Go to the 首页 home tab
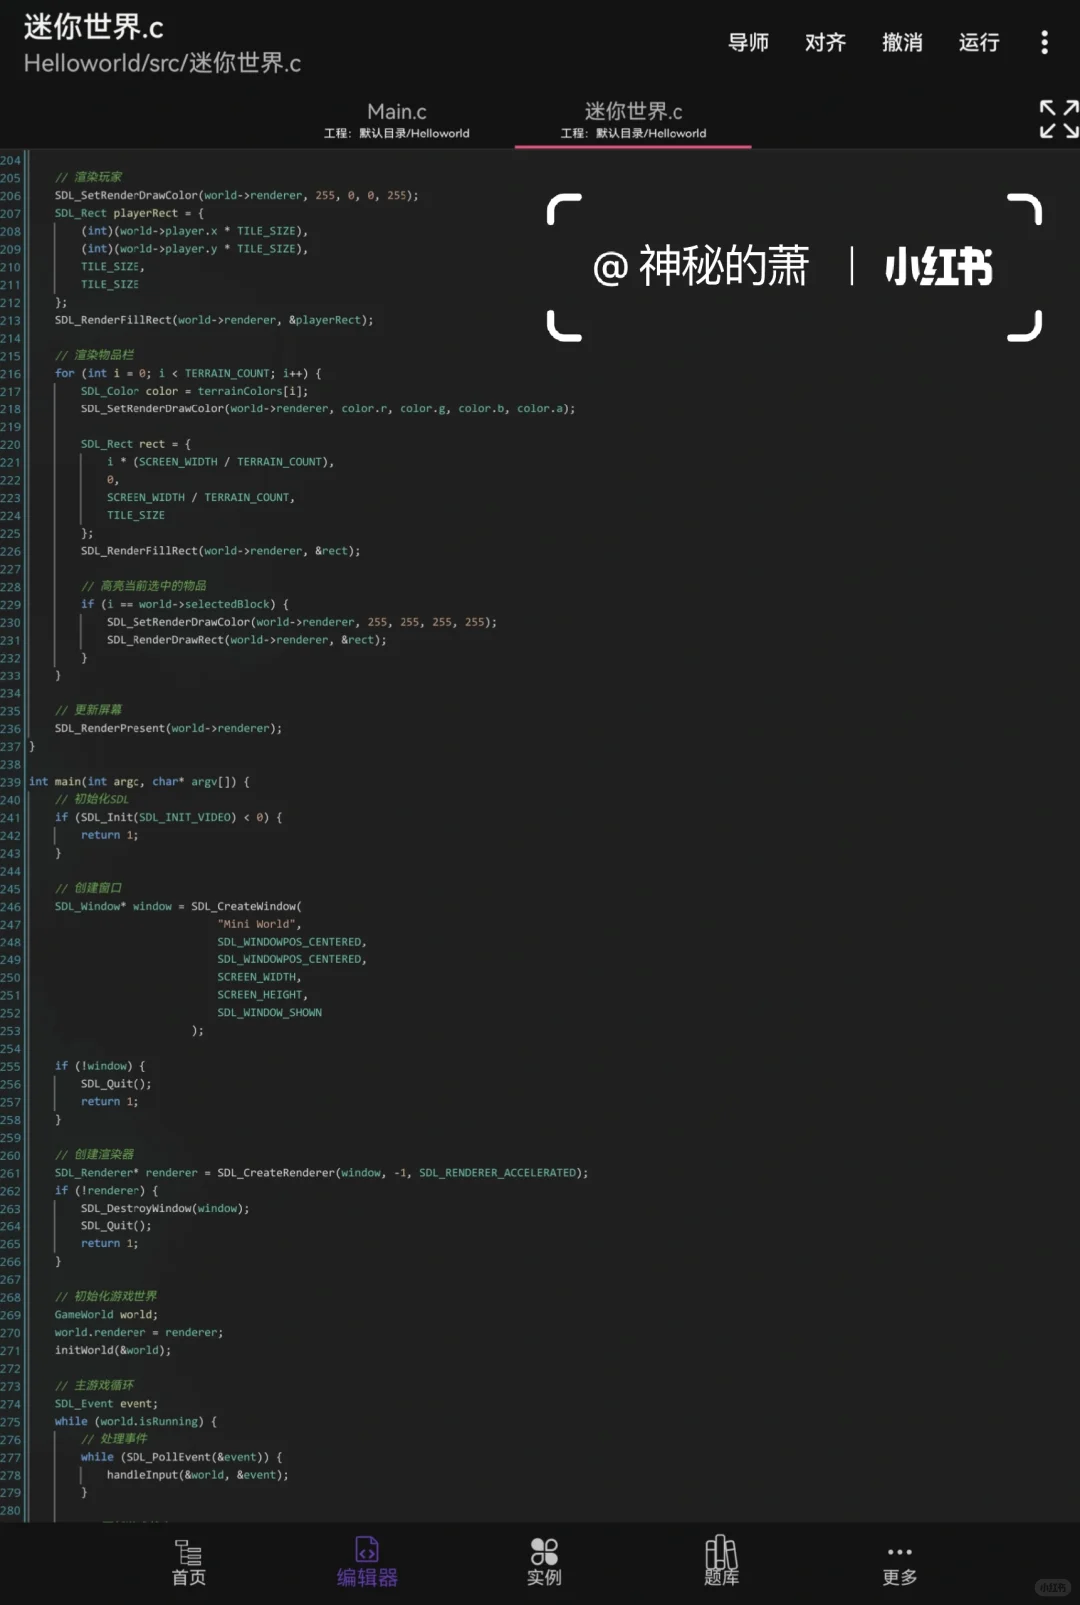This screenshot has width=1080, height=1605. [x=188, y=1563]
